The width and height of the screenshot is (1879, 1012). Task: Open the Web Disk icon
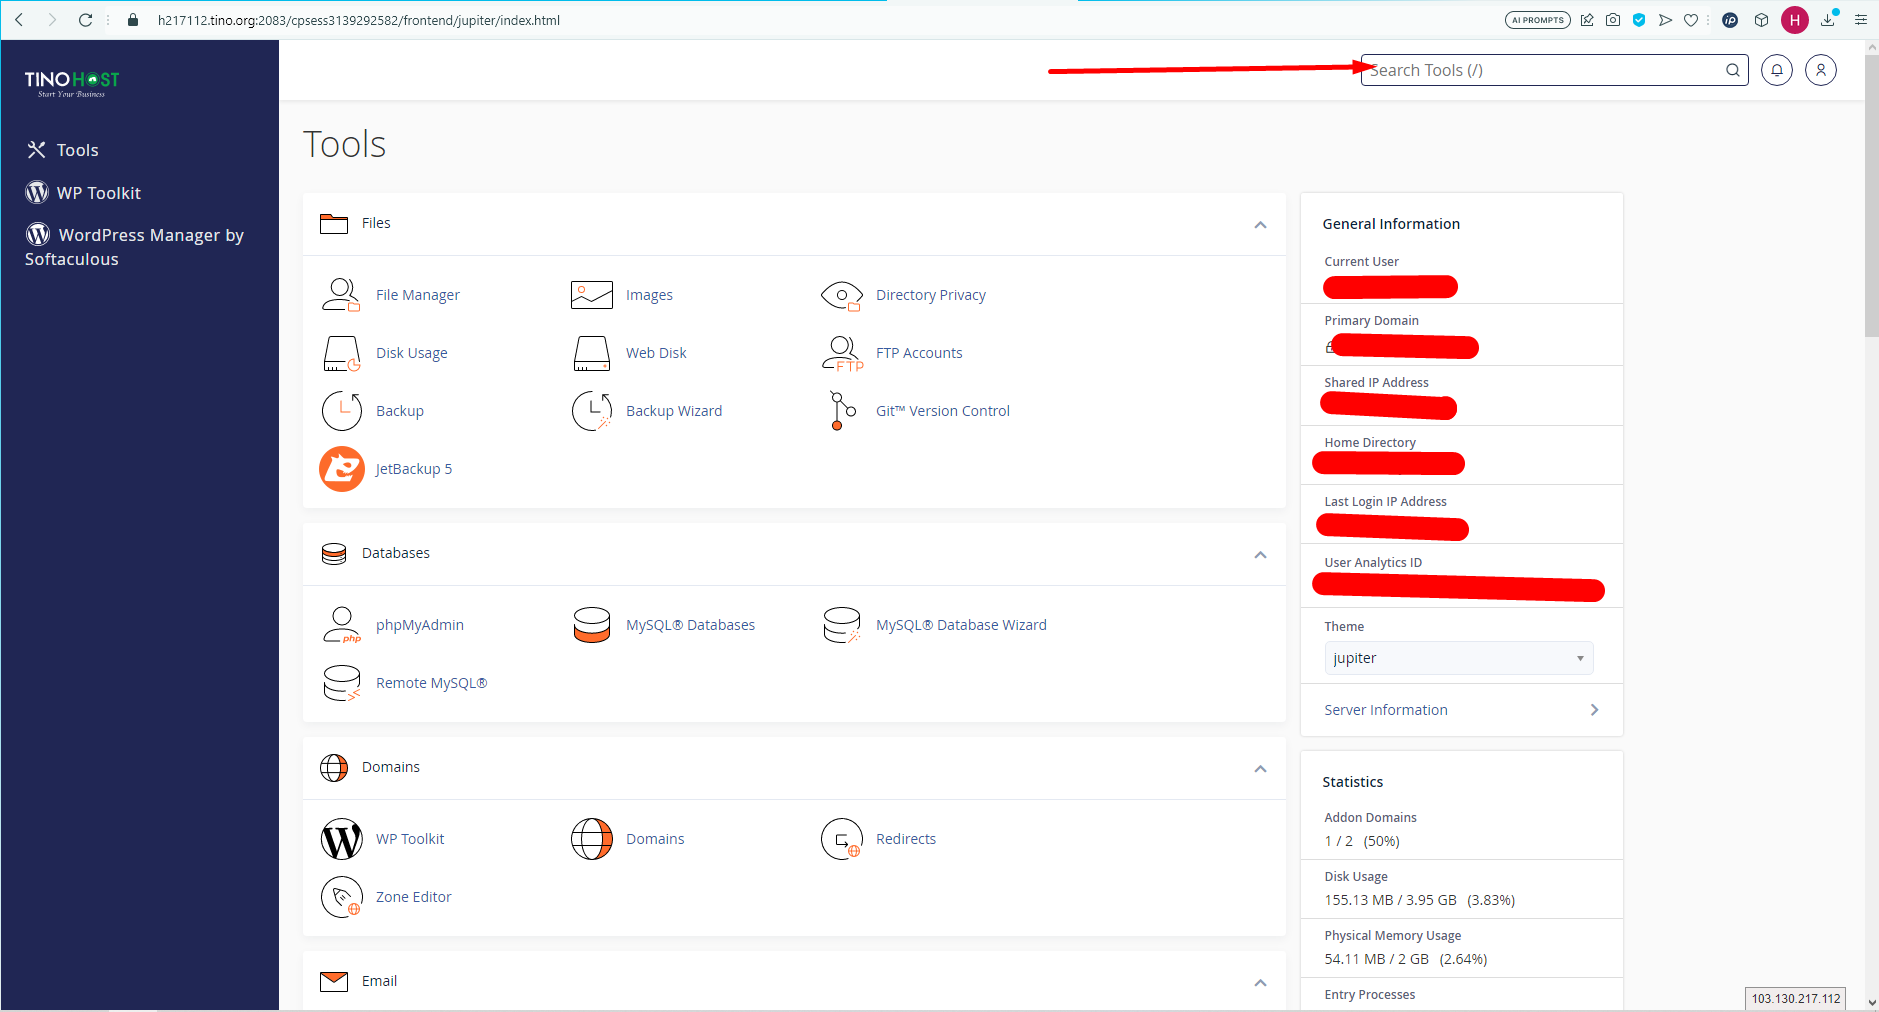point(591,353)
